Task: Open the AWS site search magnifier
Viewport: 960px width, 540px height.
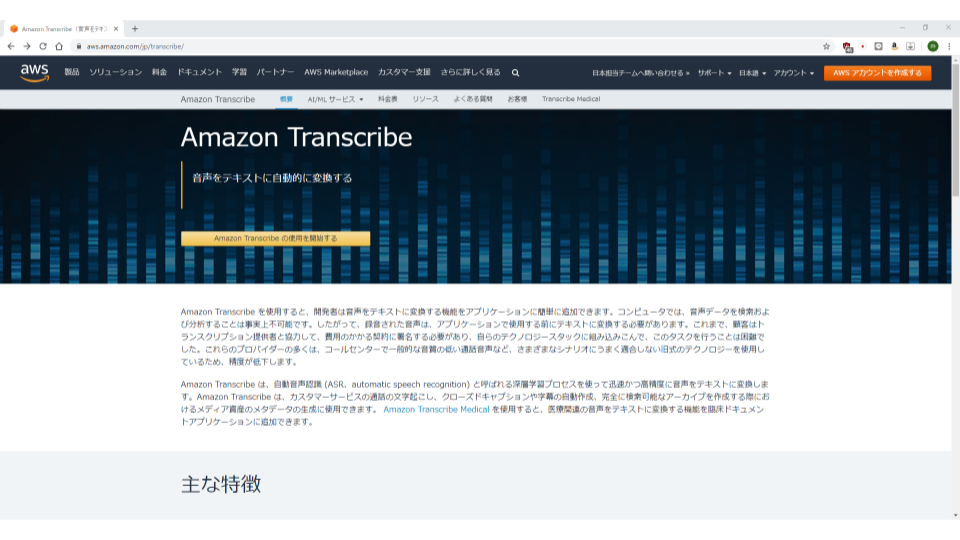Action: click(516, 73)
